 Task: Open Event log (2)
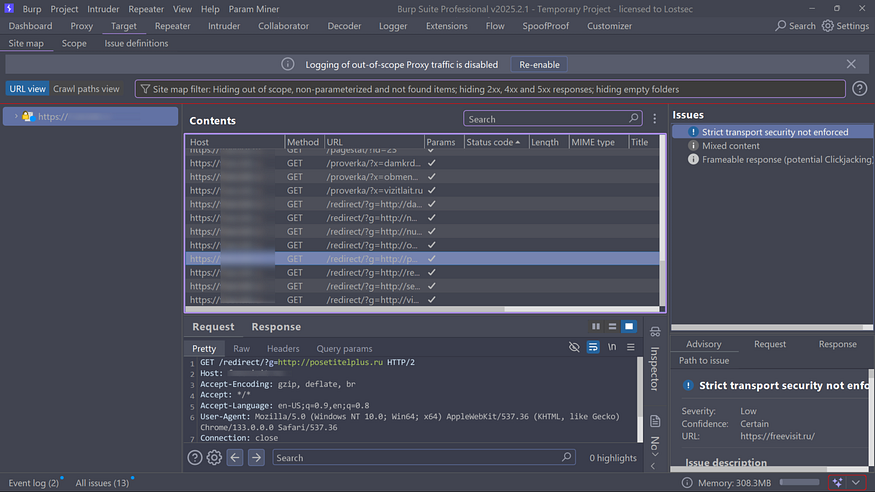(x=33, y=483)
